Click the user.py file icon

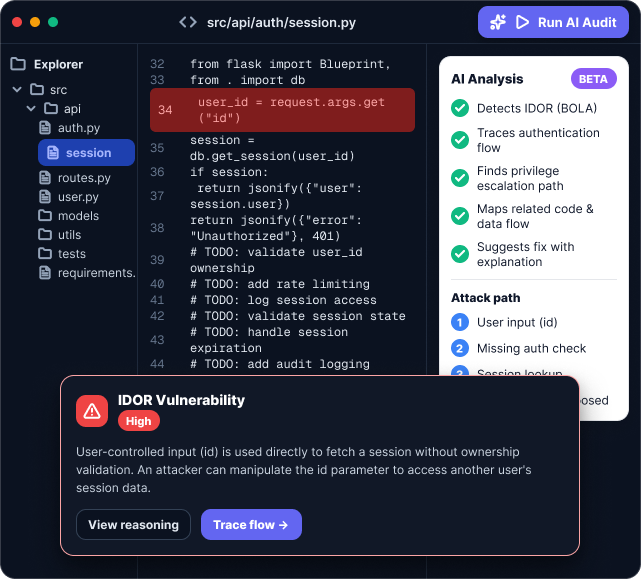coord(45,197)
